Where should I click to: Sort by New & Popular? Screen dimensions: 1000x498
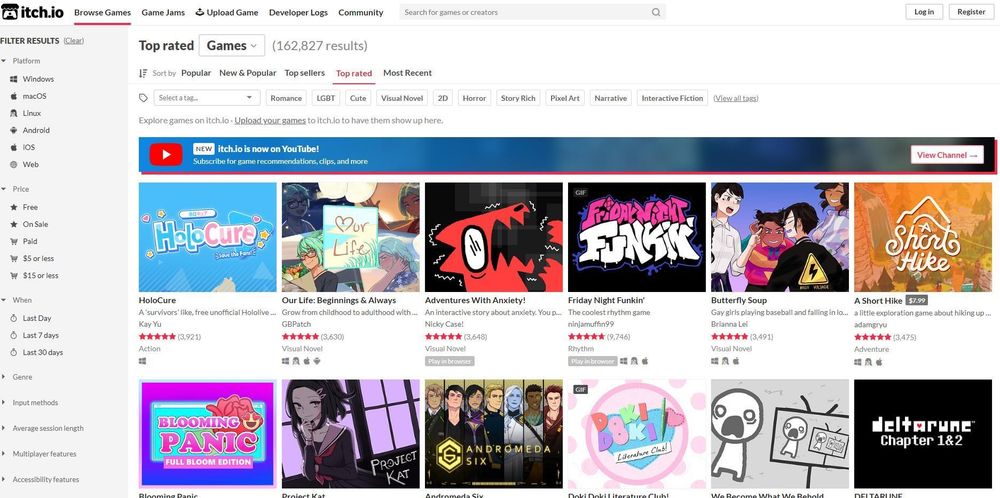coord(247,73)
